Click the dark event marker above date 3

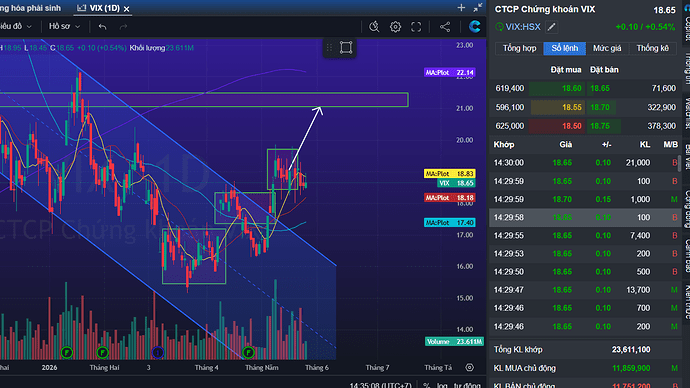tap(158, 352)
